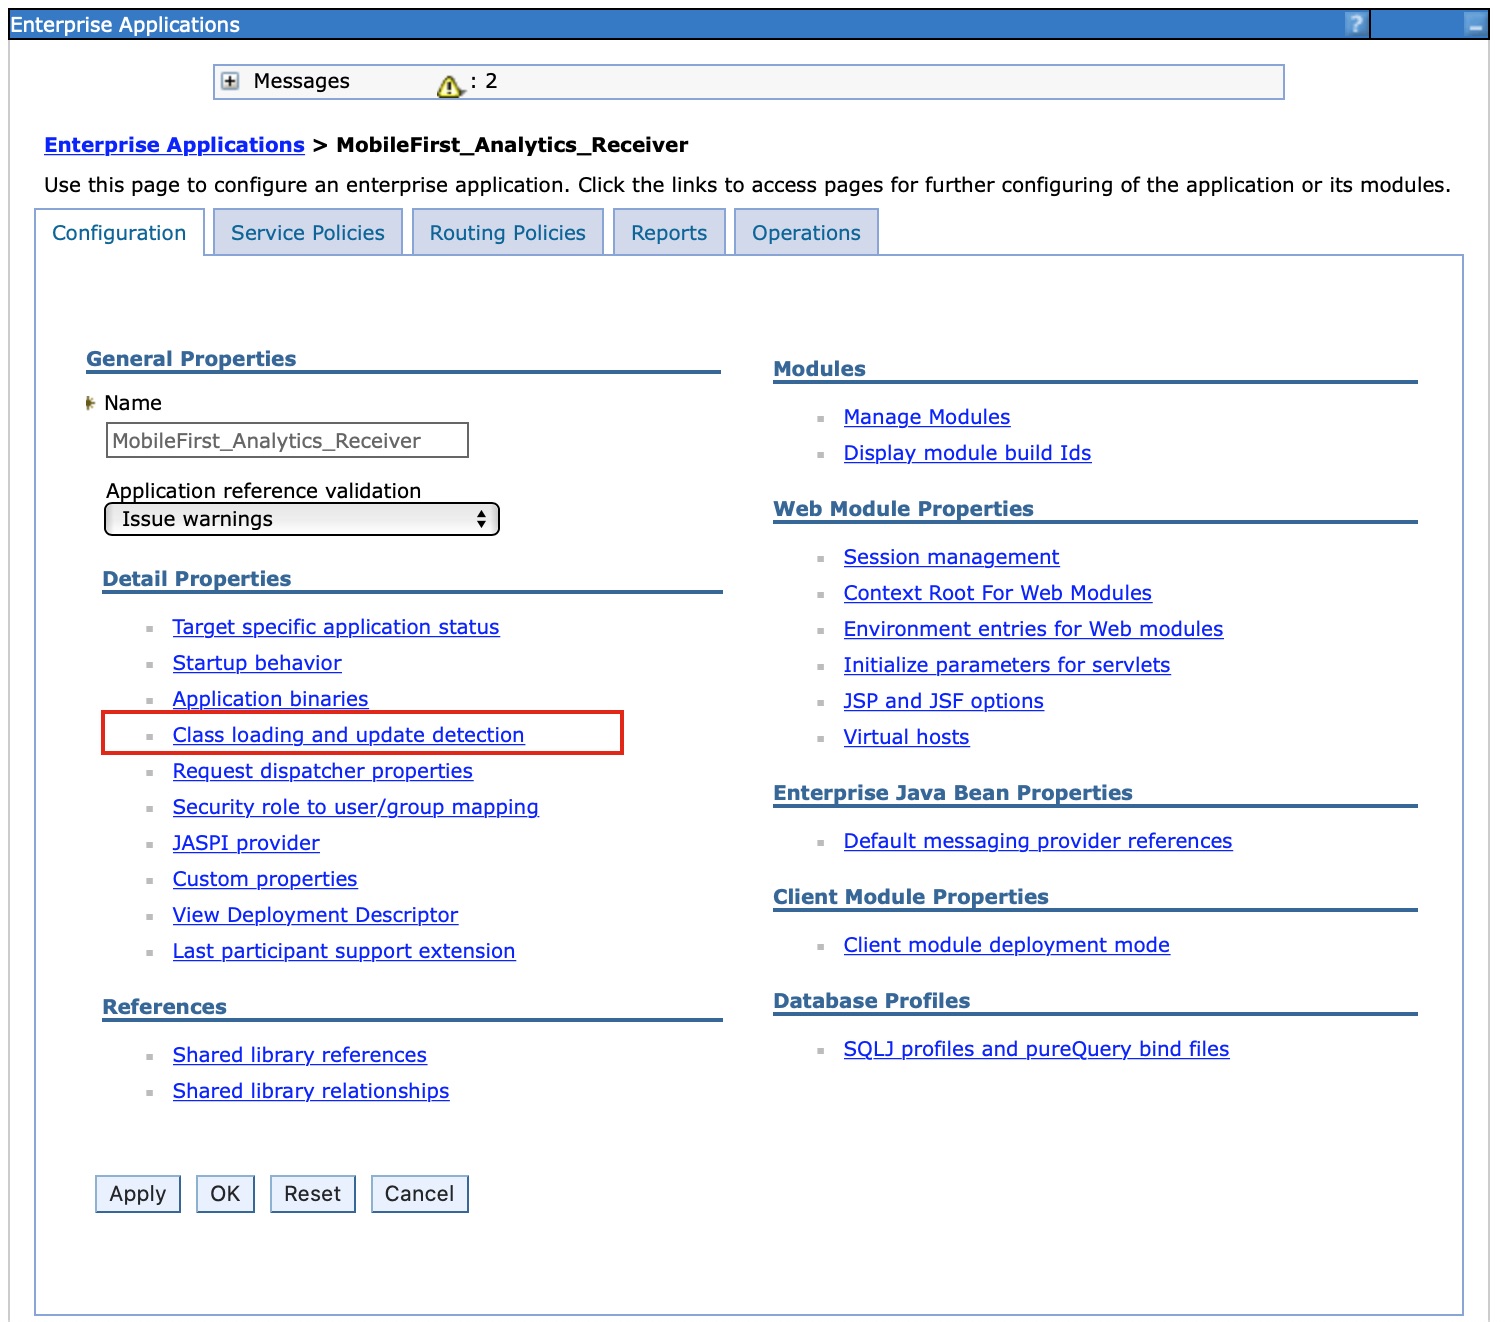Open the Reports tab
Viewport: 1506px width, 1322px height.
coord(669,233)
